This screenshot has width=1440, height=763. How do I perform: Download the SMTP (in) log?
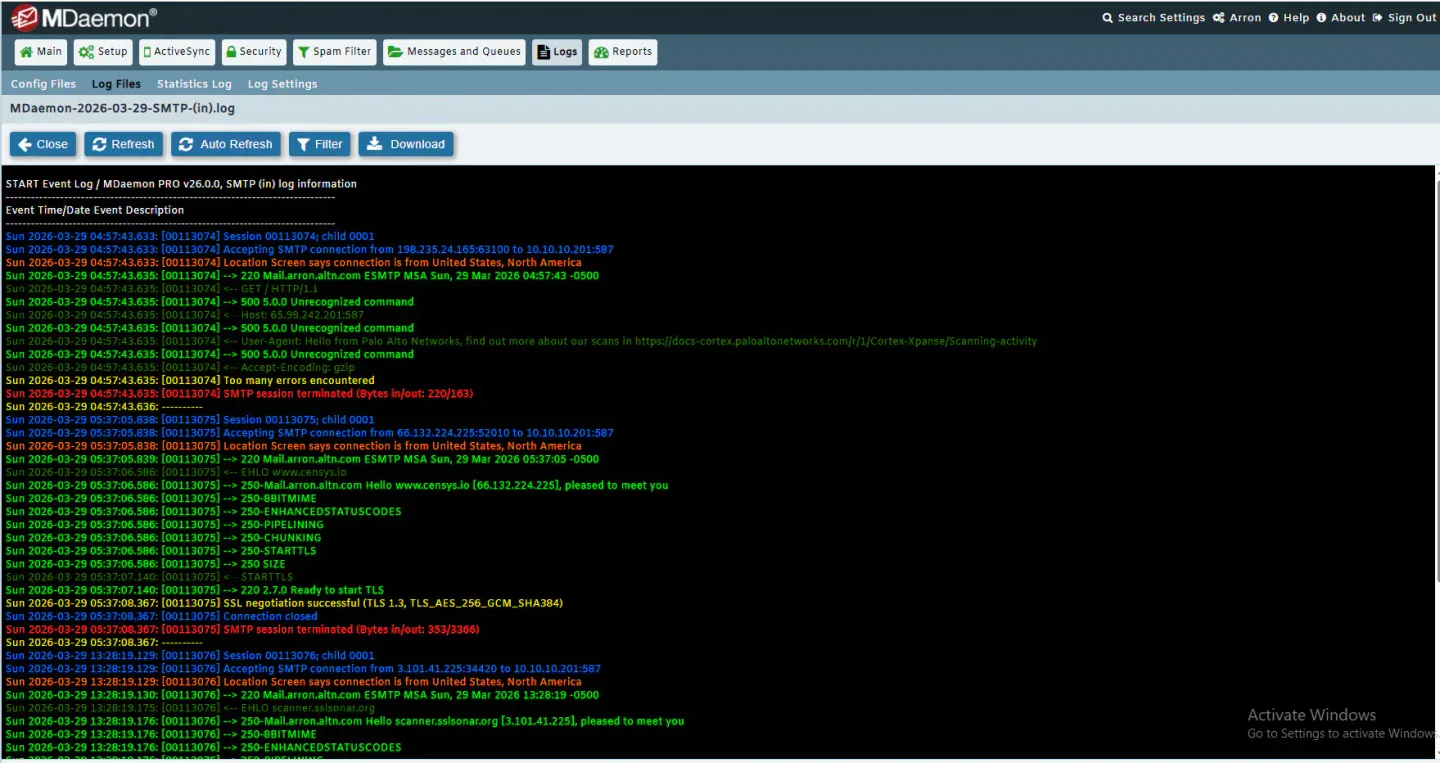coord(406,144)
